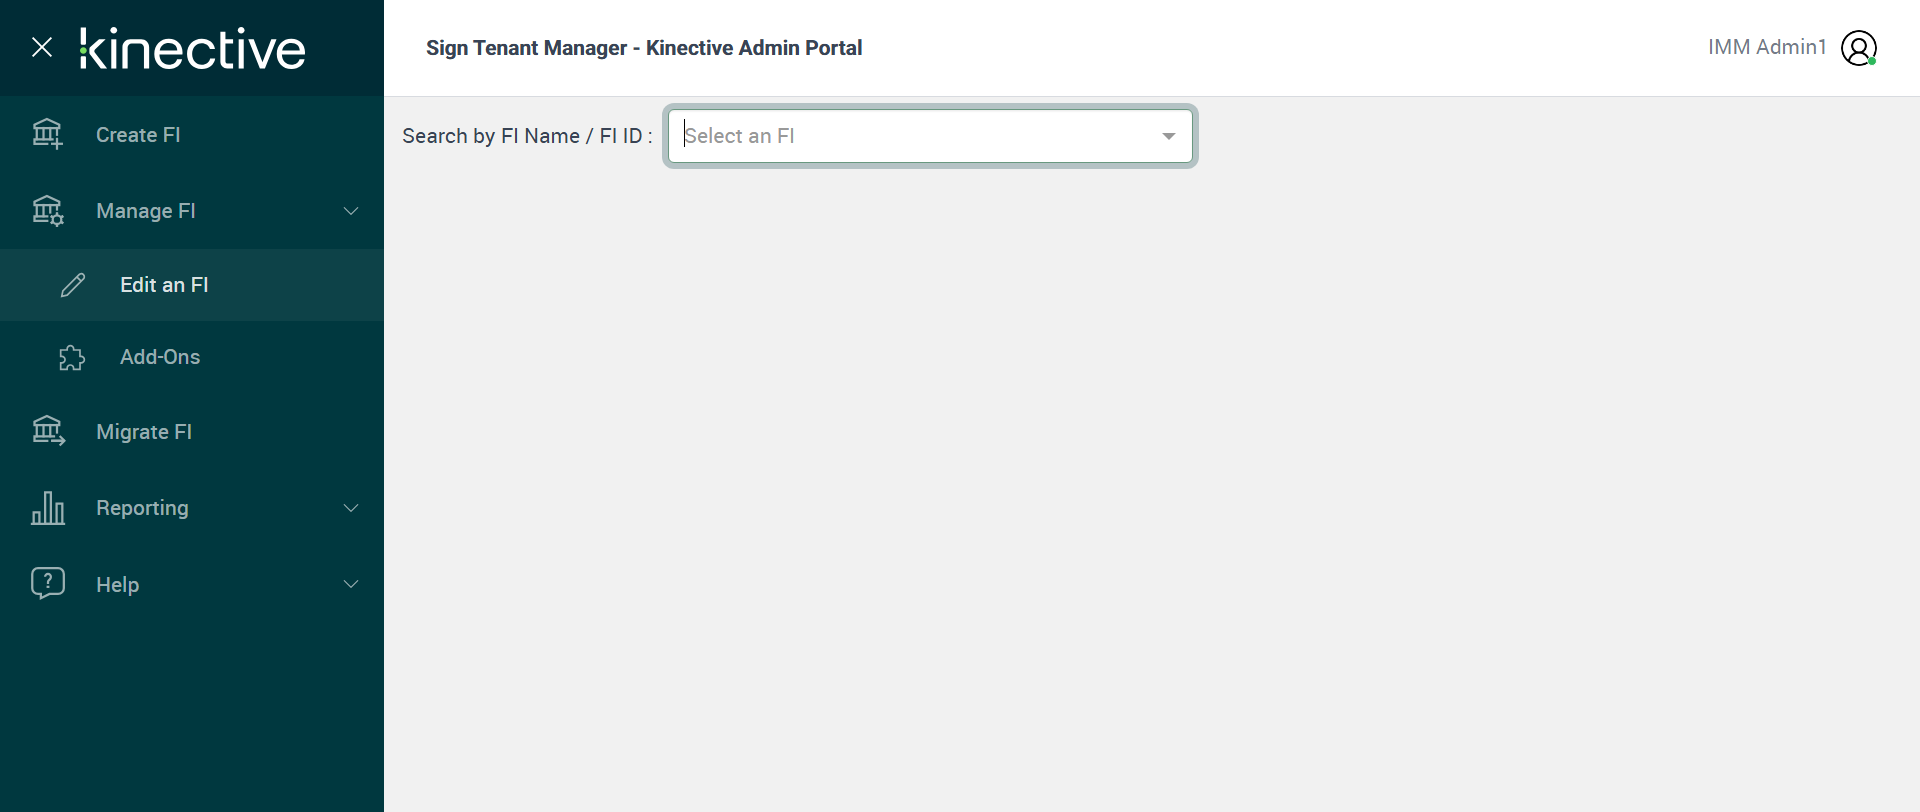1920x812 pixels.
Task: Open the Select an FI dropdown arrow
Action: (1168, 136)
